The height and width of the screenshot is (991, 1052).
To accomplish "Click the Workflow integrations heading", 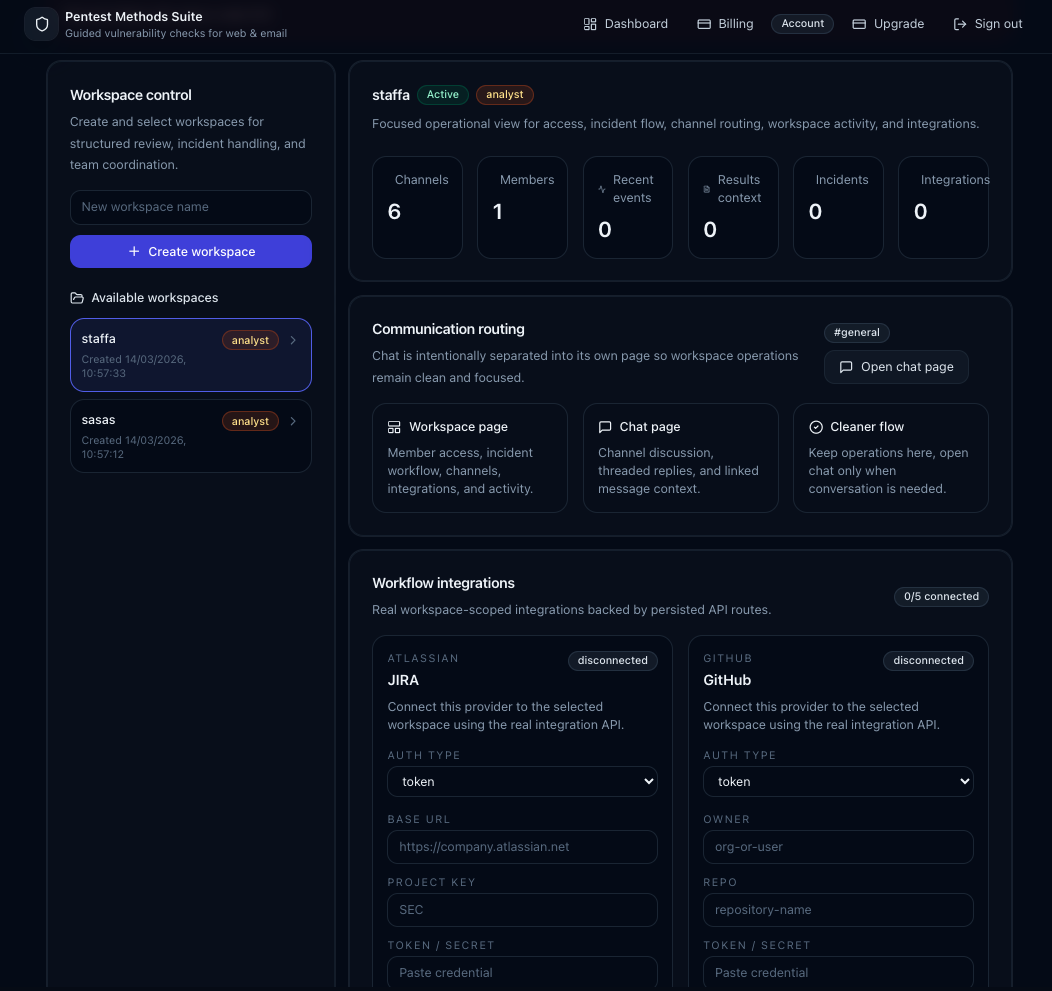I will coord(443,583).
